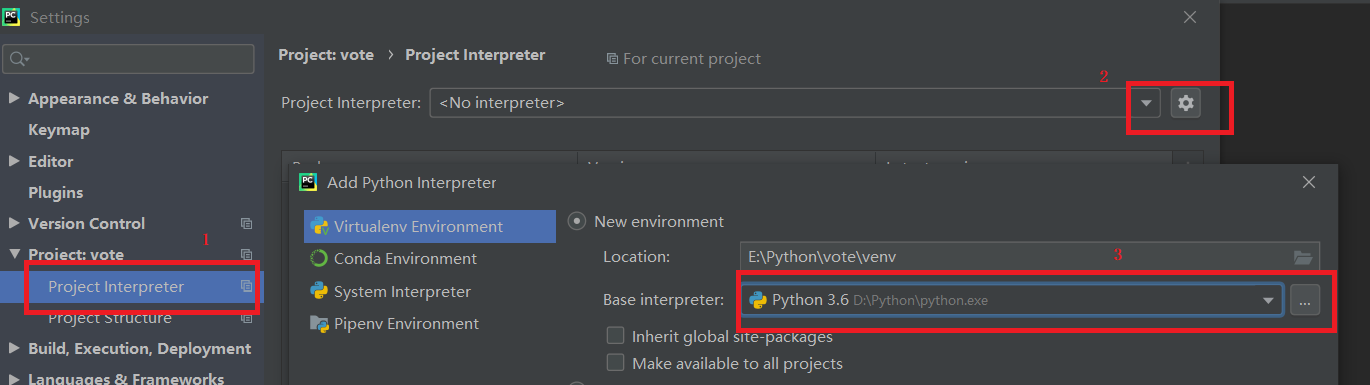Click the Location path input field
This screenshot has height=385, width=1370.
pos(1015,257)
